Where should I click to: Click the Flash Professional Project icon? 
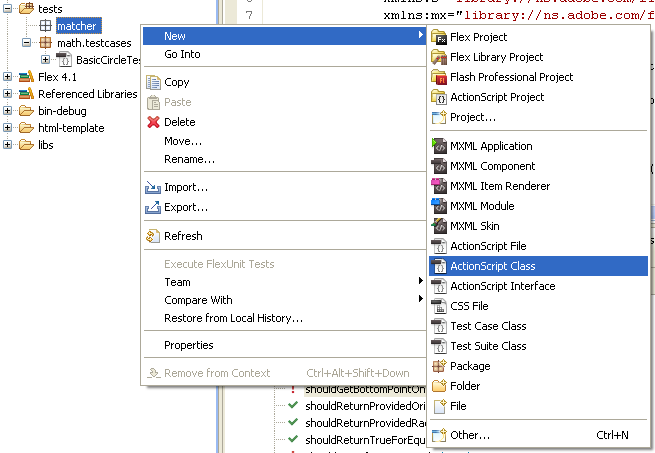(x=439, y=77)
